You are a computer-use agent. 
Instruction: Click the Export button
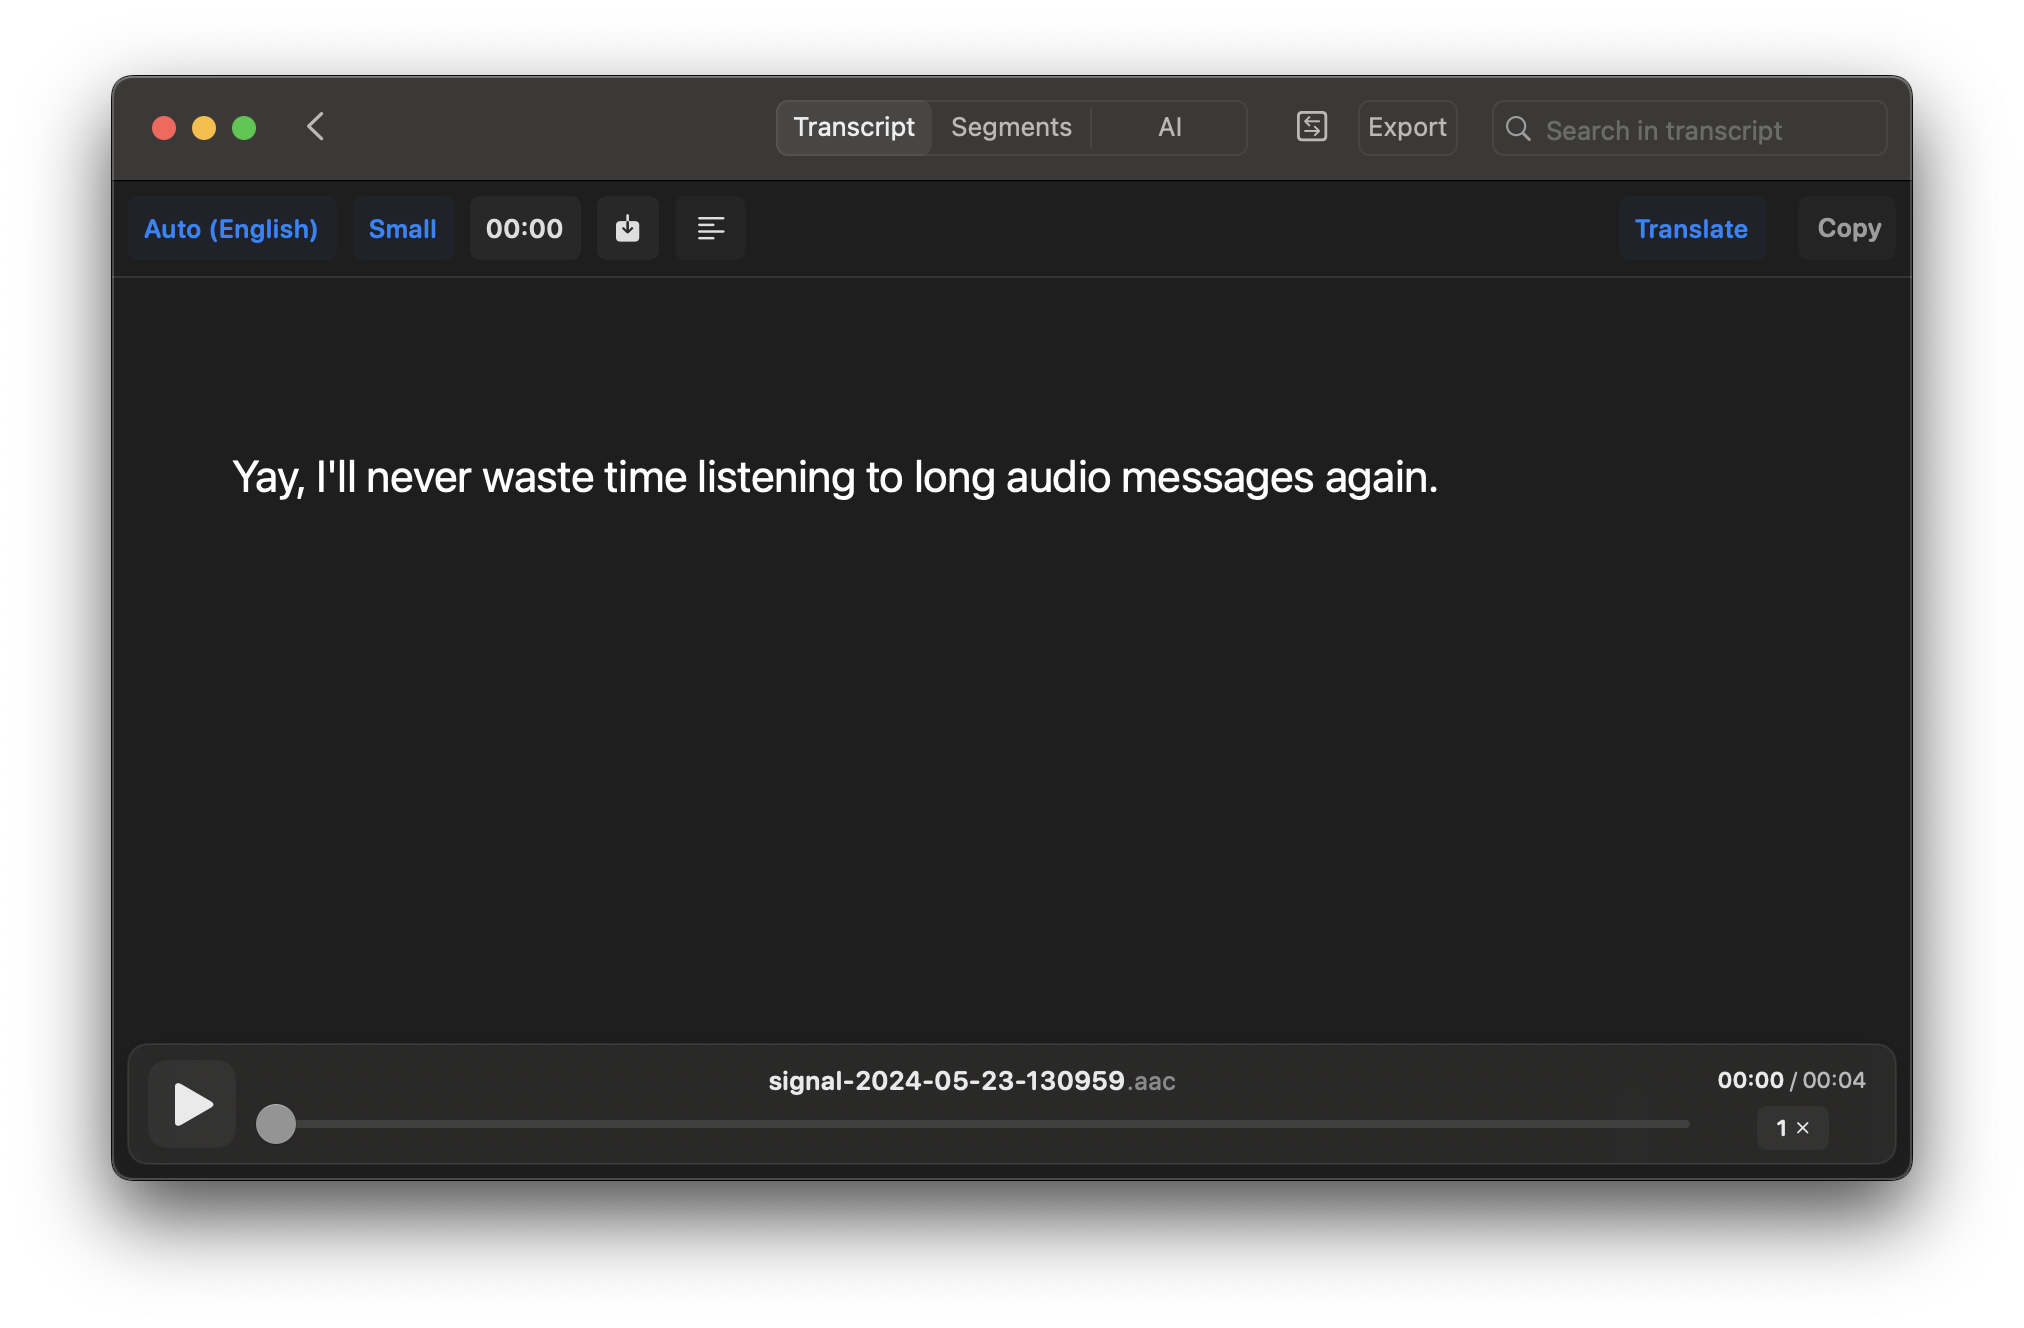coord(1407,127)
